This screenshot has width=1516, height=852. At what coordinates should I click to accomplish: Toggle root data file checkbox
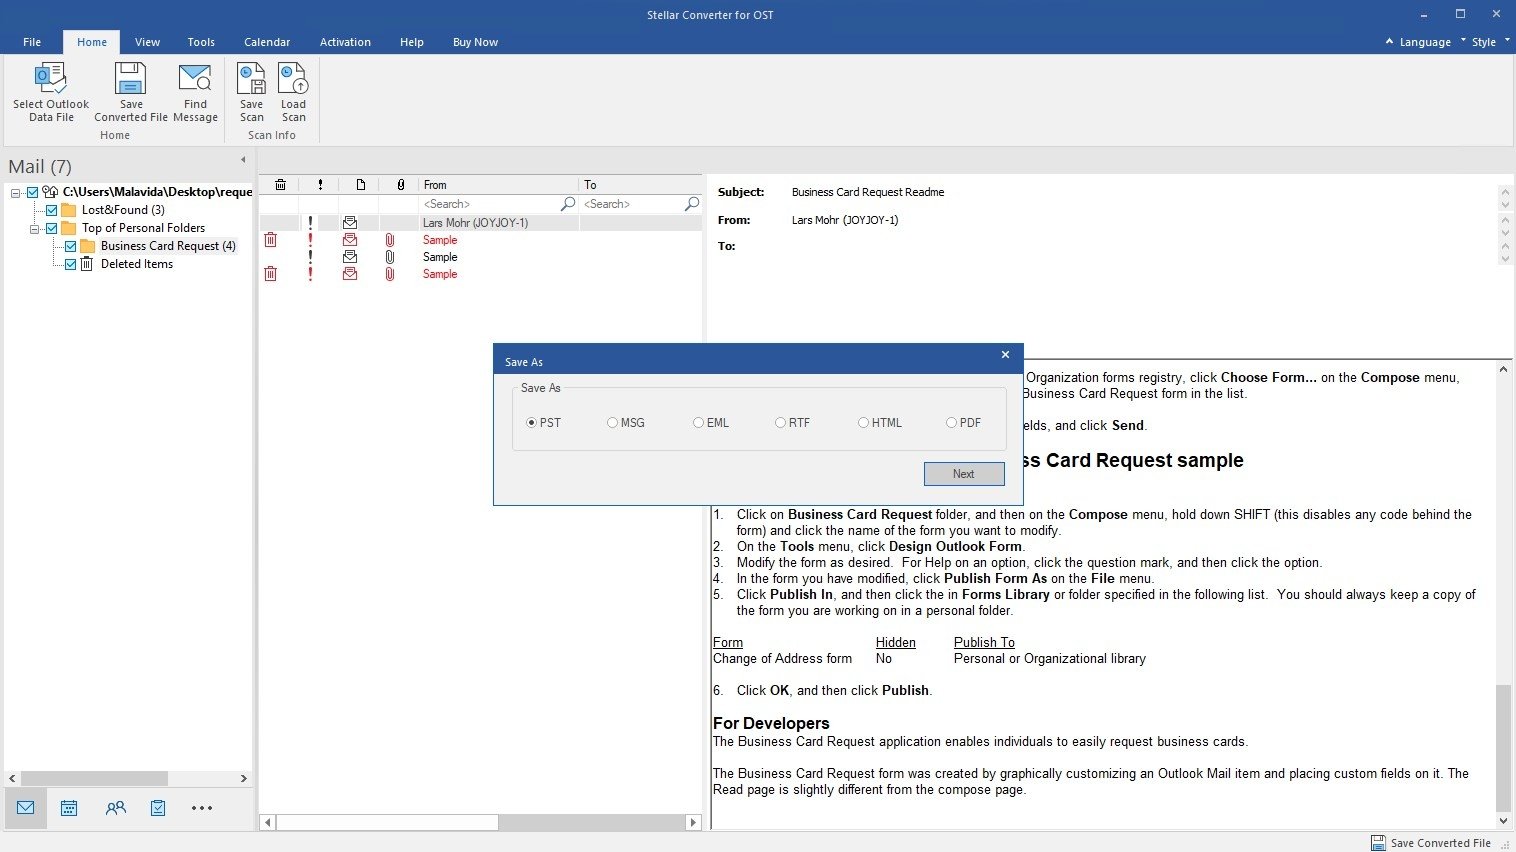(32, 192)
